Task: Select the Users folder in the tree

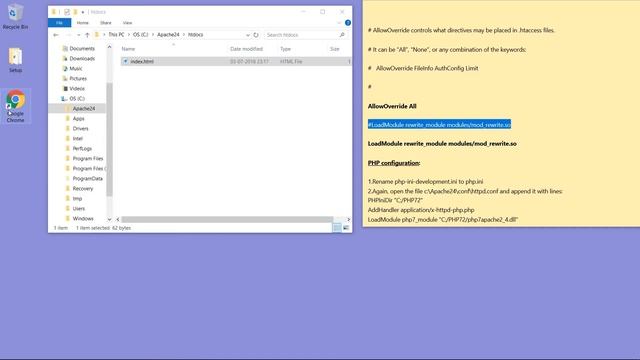Action: [78, 209]
